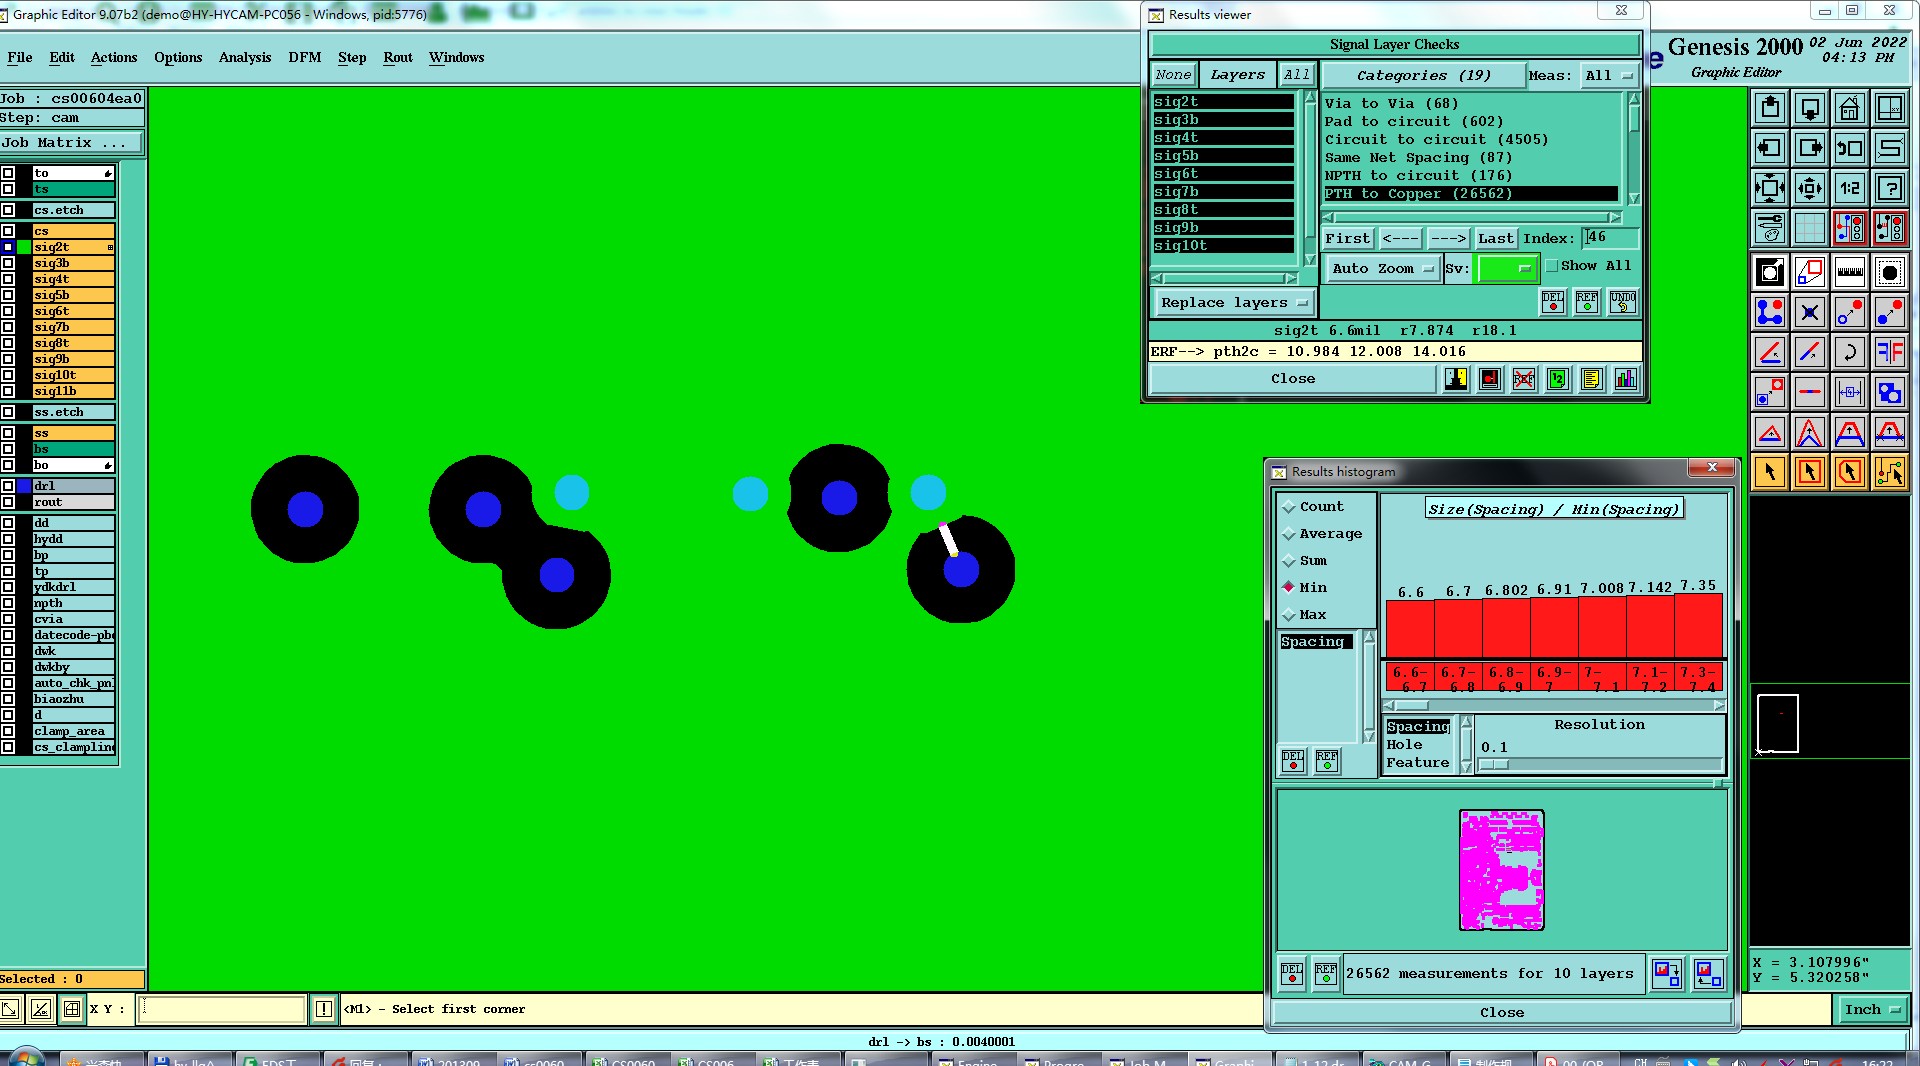Click the Last result button
Screen dimensions: 1920x1066
tap(1496, 238)
